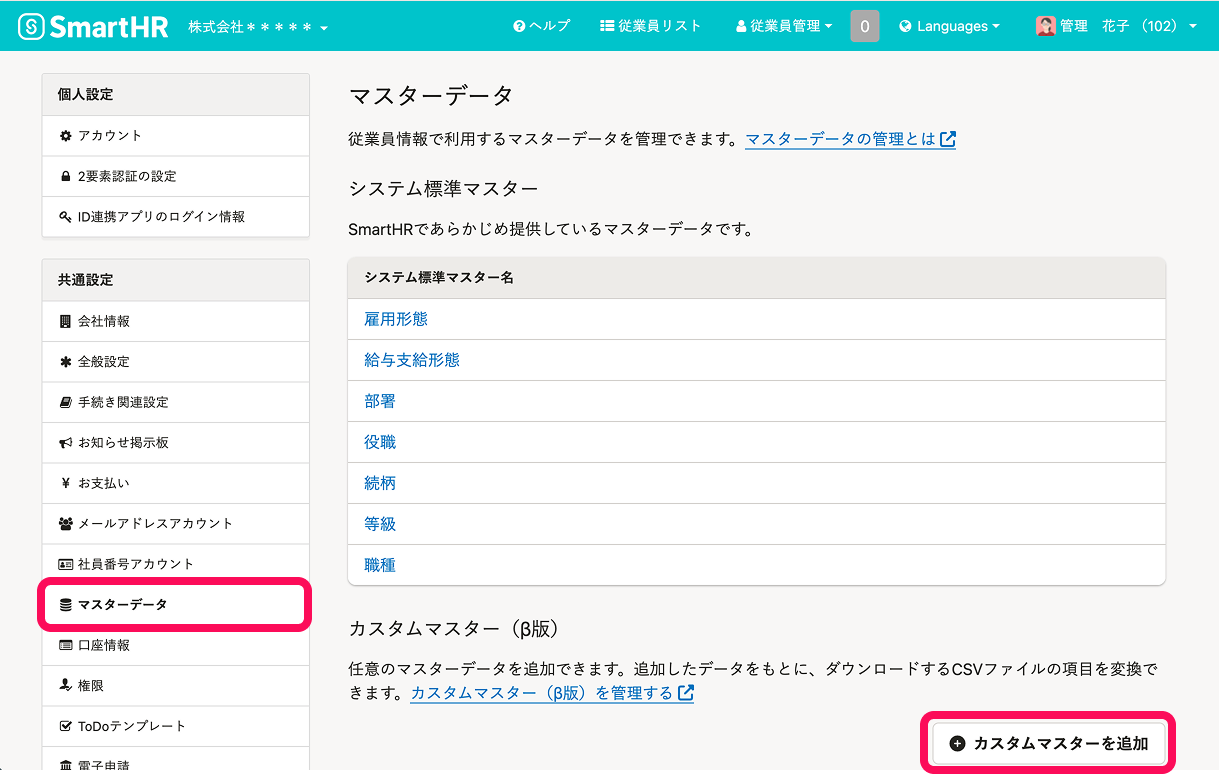Expand the Languages dropdown
The height and width of the screenshot is (774, 1219).
pyautogui.click(x=949, y=26)
